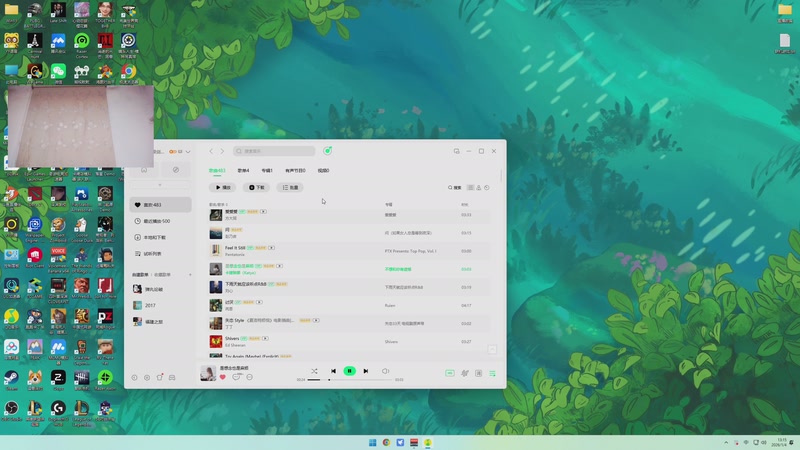Click the Download button
The image size is (800, 450).
[256, 187]
